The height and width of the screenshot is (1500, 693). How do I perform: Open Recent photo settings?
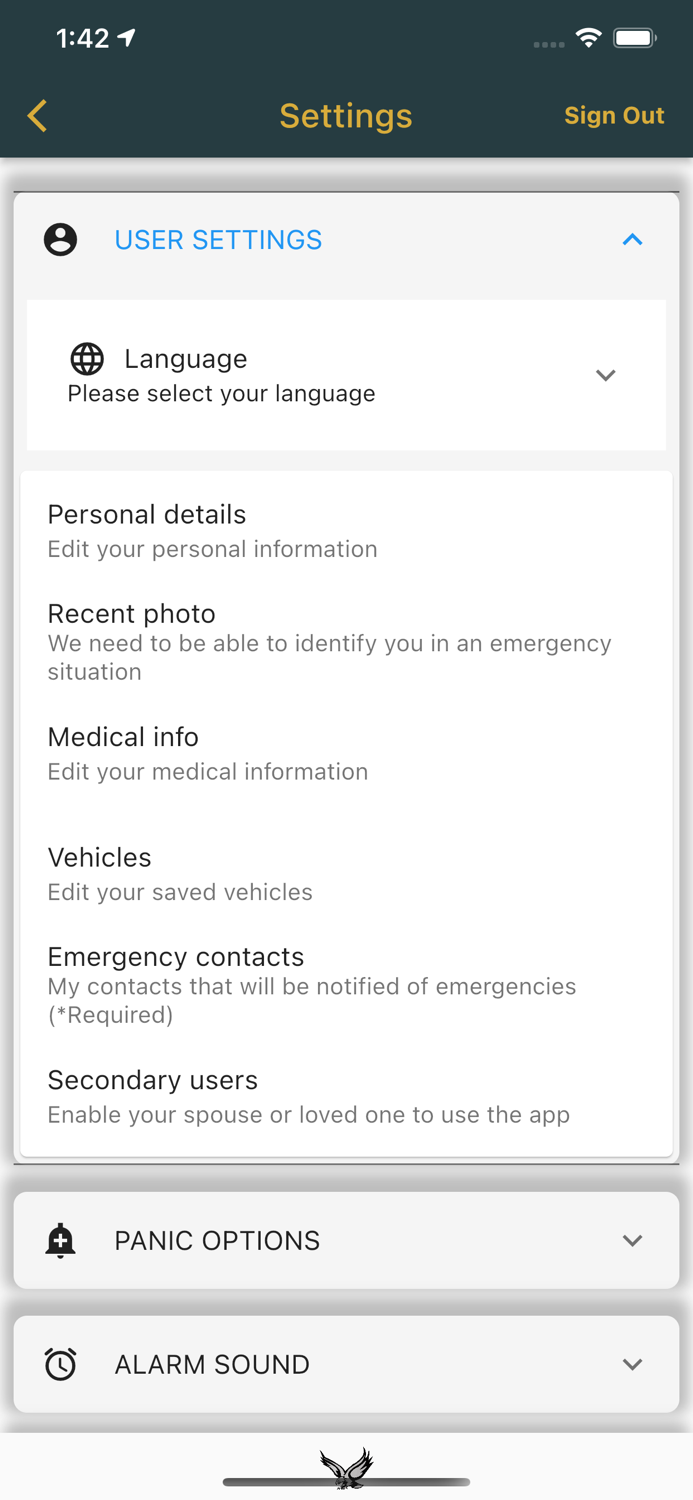(x=132, y=614)
